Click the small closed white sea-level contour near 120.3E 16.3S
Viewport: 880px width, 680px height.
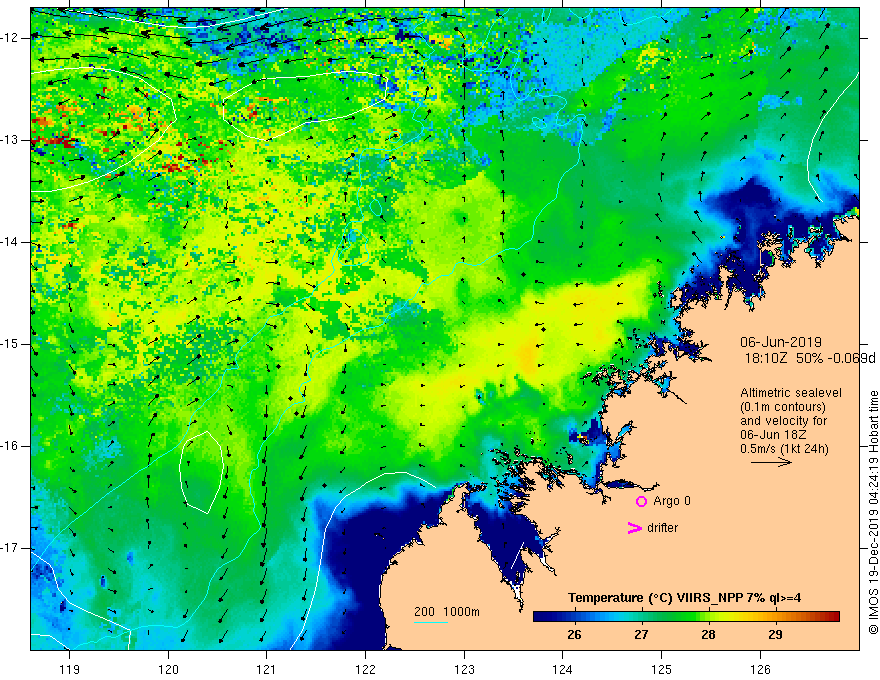click(x=201, y=472)
